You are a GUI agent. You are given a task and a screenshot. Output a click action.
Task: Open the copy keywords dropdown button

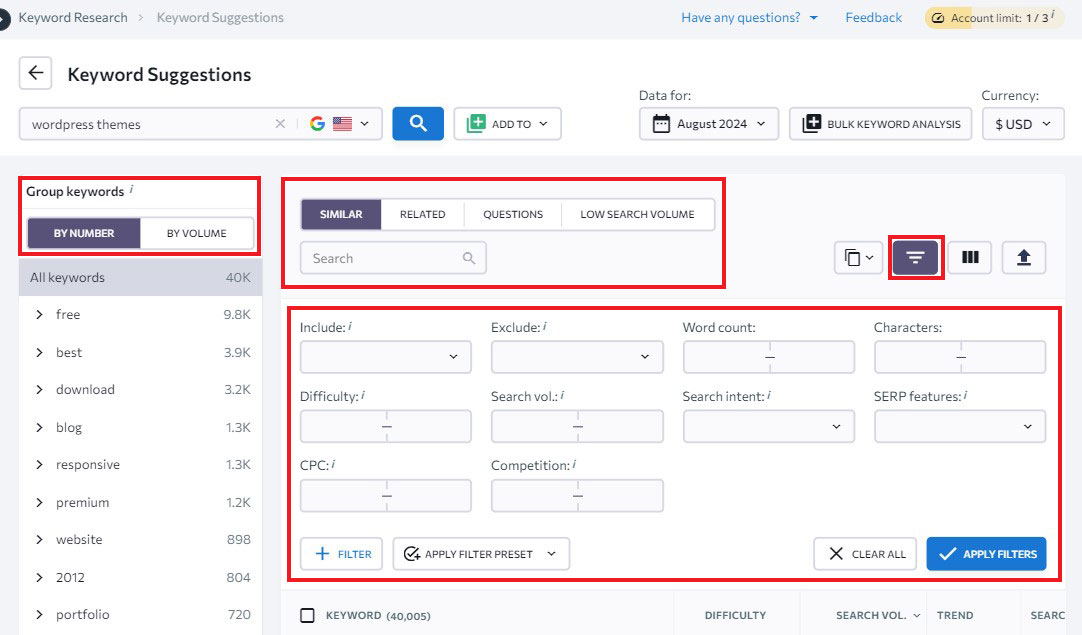tap(858, 257)
